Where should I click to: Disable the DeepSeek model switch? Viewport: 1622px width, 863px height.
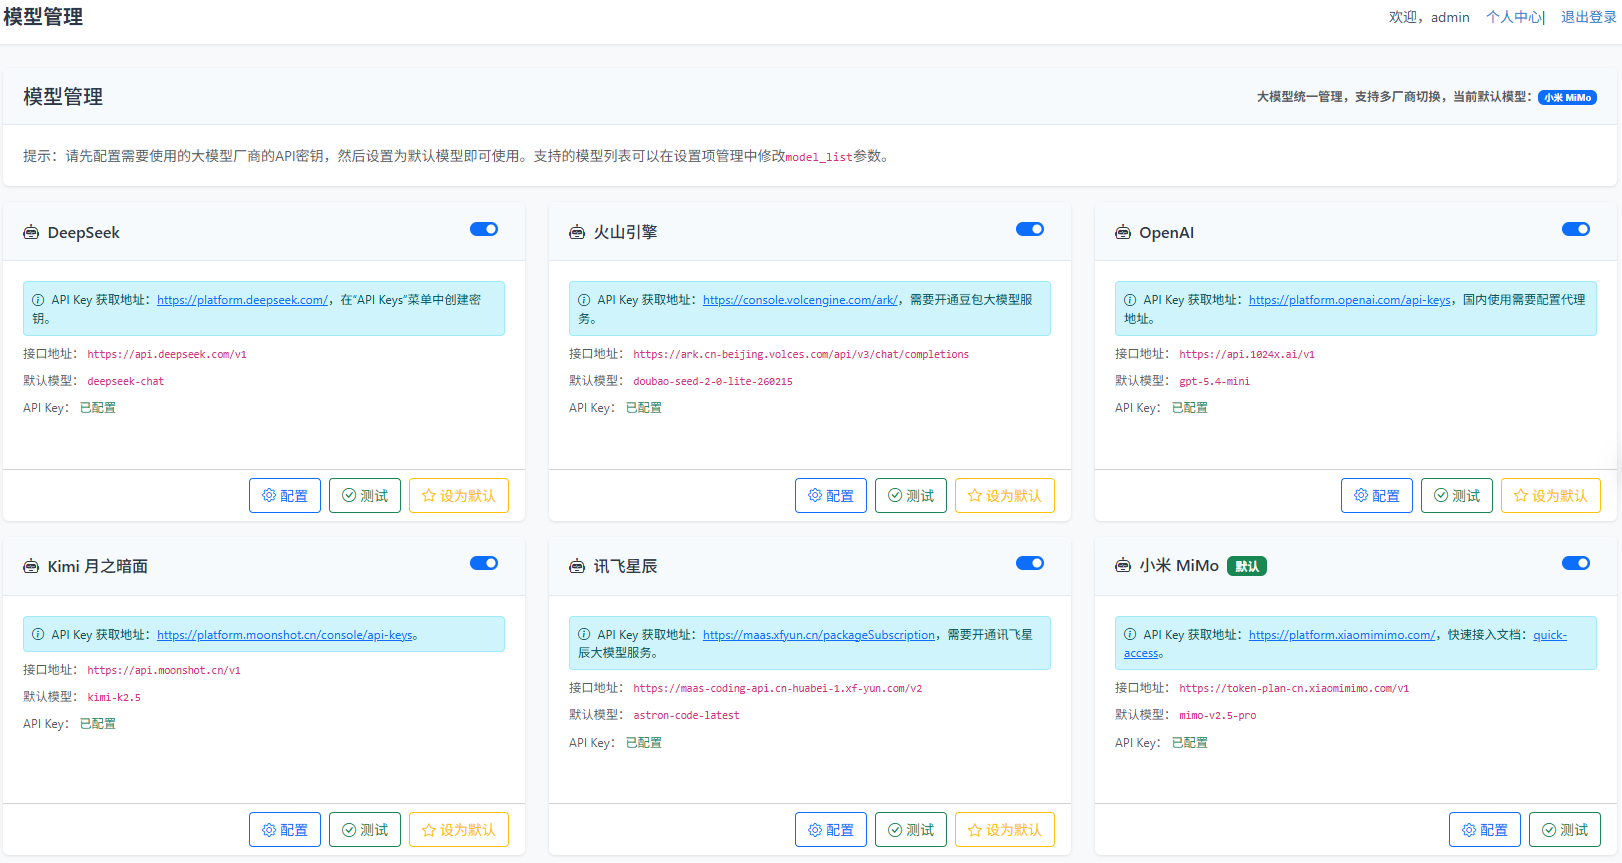[x=484, y=229]
